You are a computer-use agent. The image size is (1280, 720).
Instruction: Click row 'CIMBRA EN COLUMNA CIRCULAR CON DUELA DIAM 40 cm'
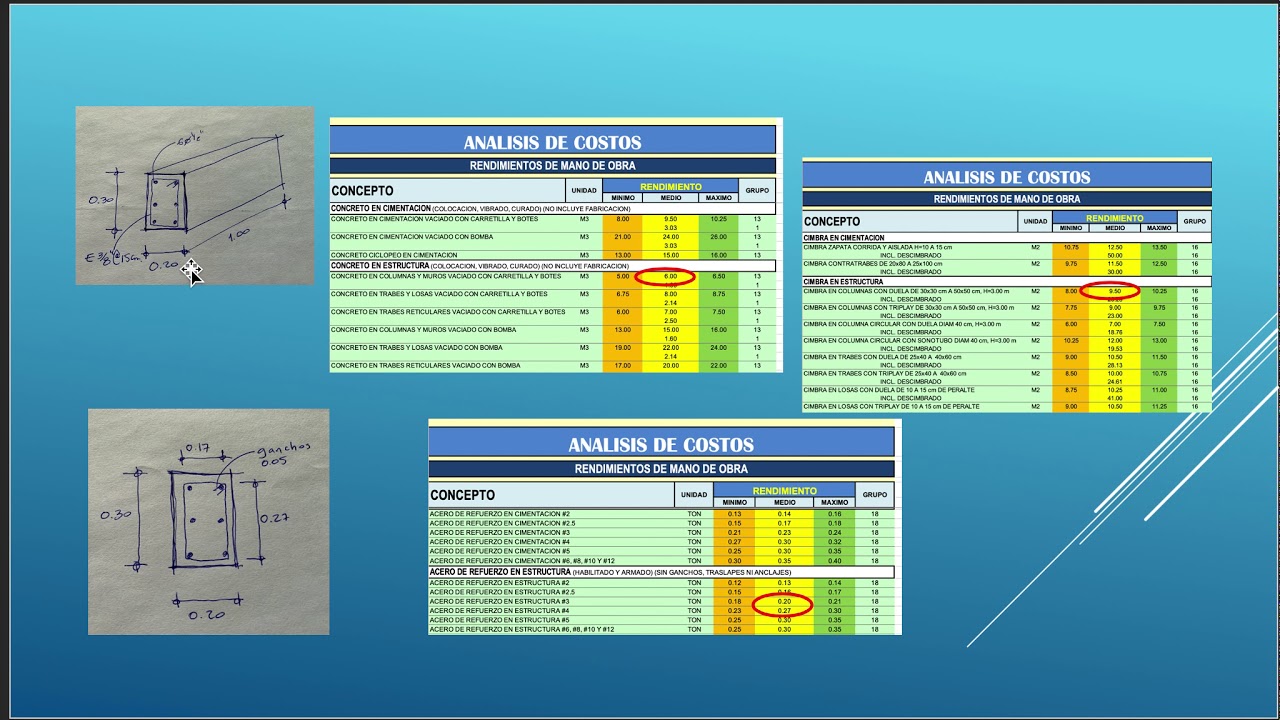point(1007,324)
